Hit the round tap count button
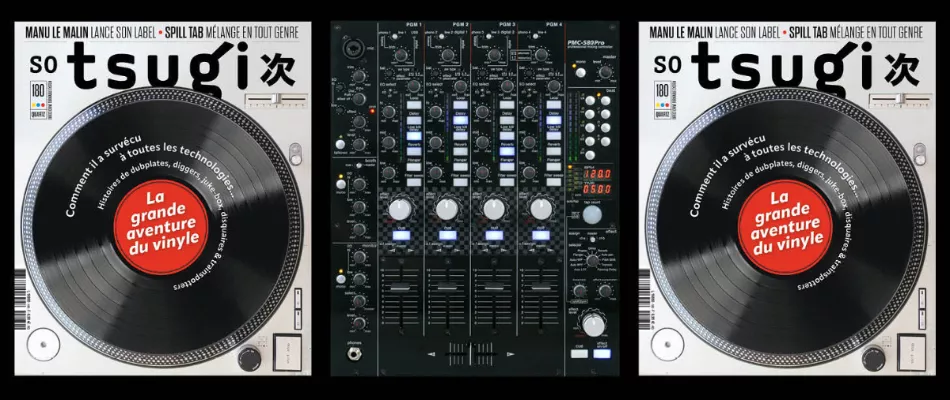This screenshot has height=400, width=950. click(593, 213)
